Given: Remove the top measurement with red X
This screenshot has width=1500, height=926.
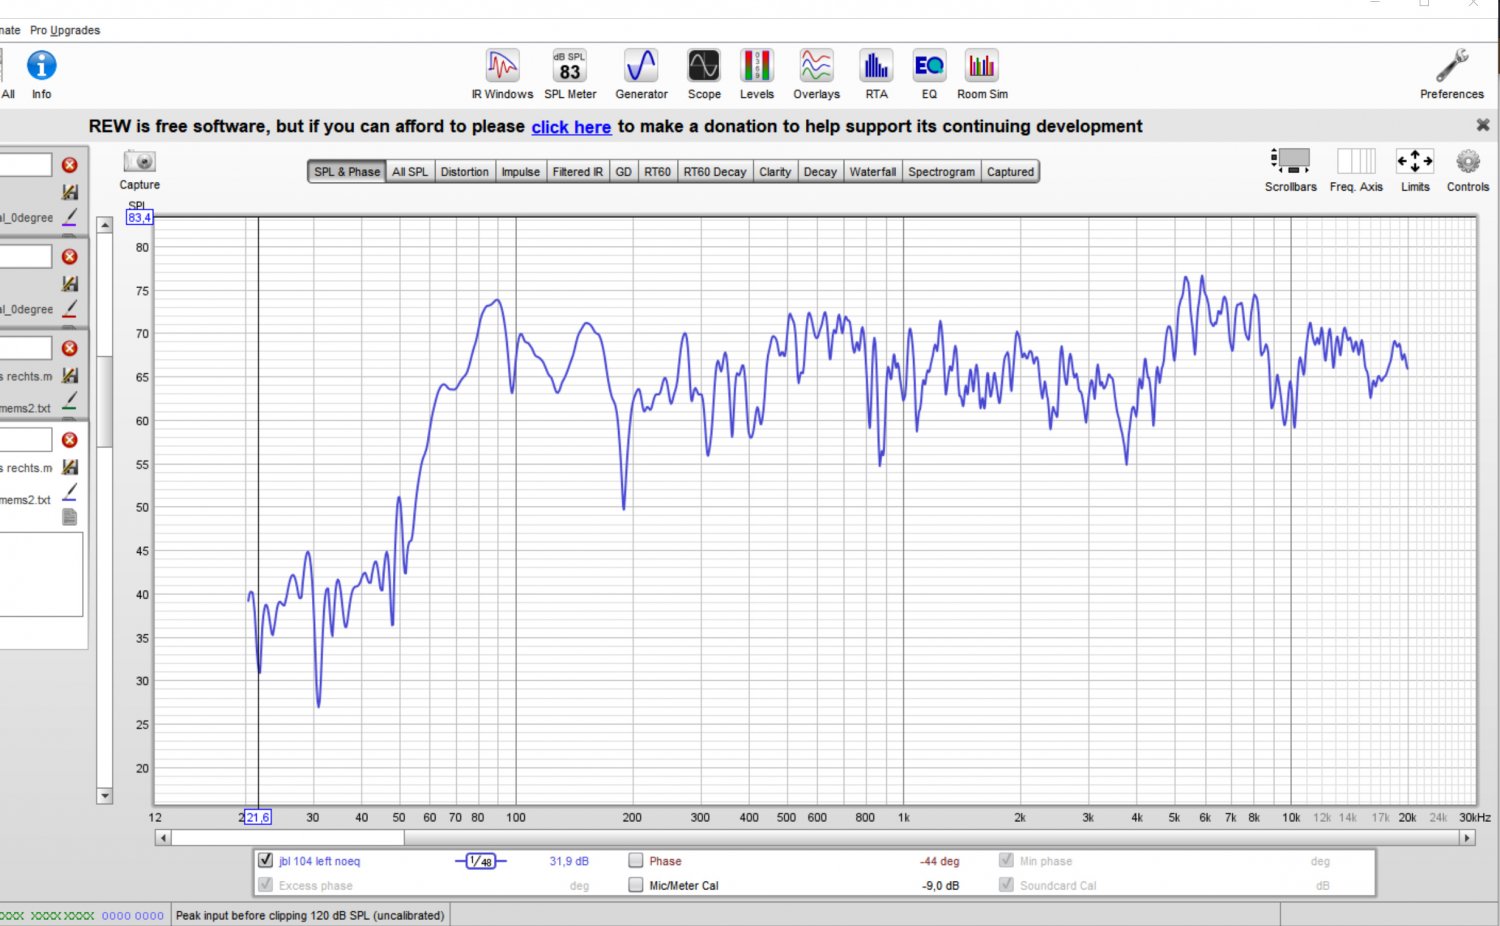Looking at the screenshot, I should coord(70,165).
